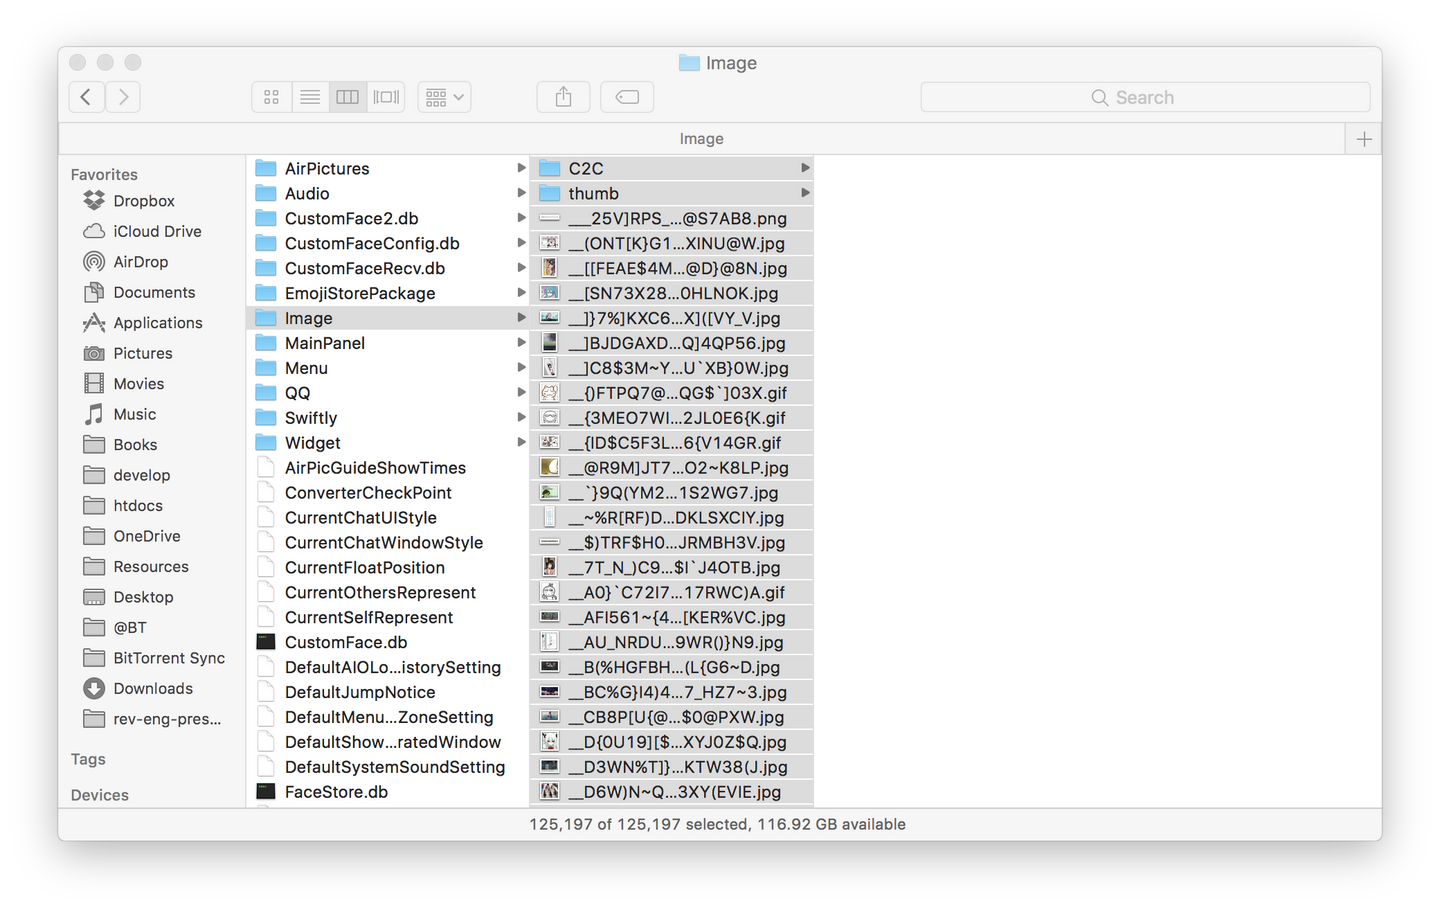Image resolution: width=1440 pixels, height=910 pixels.
Task: Switch to icon view in toolbar
Action: coord(271,97)
